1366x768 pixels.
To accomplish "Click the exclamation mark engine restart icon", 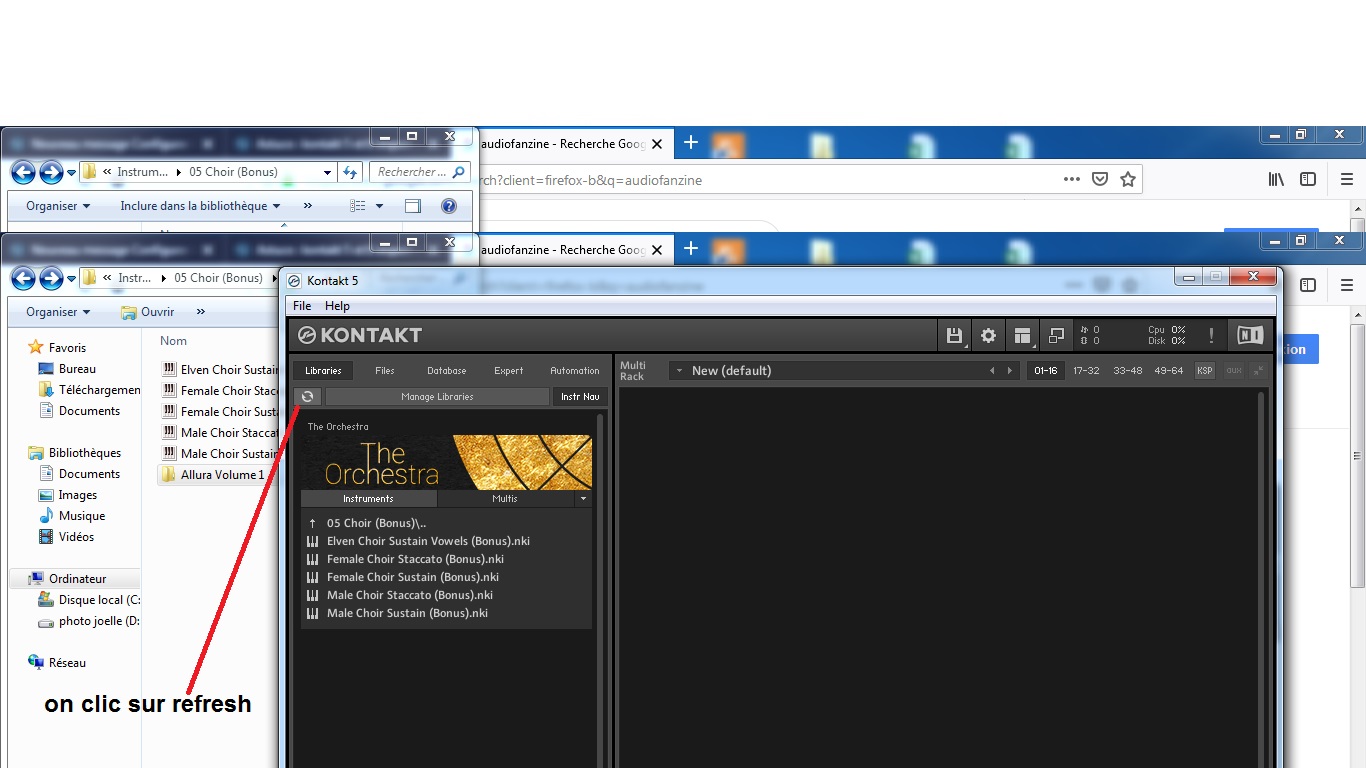I will (x=1211, y=336).
